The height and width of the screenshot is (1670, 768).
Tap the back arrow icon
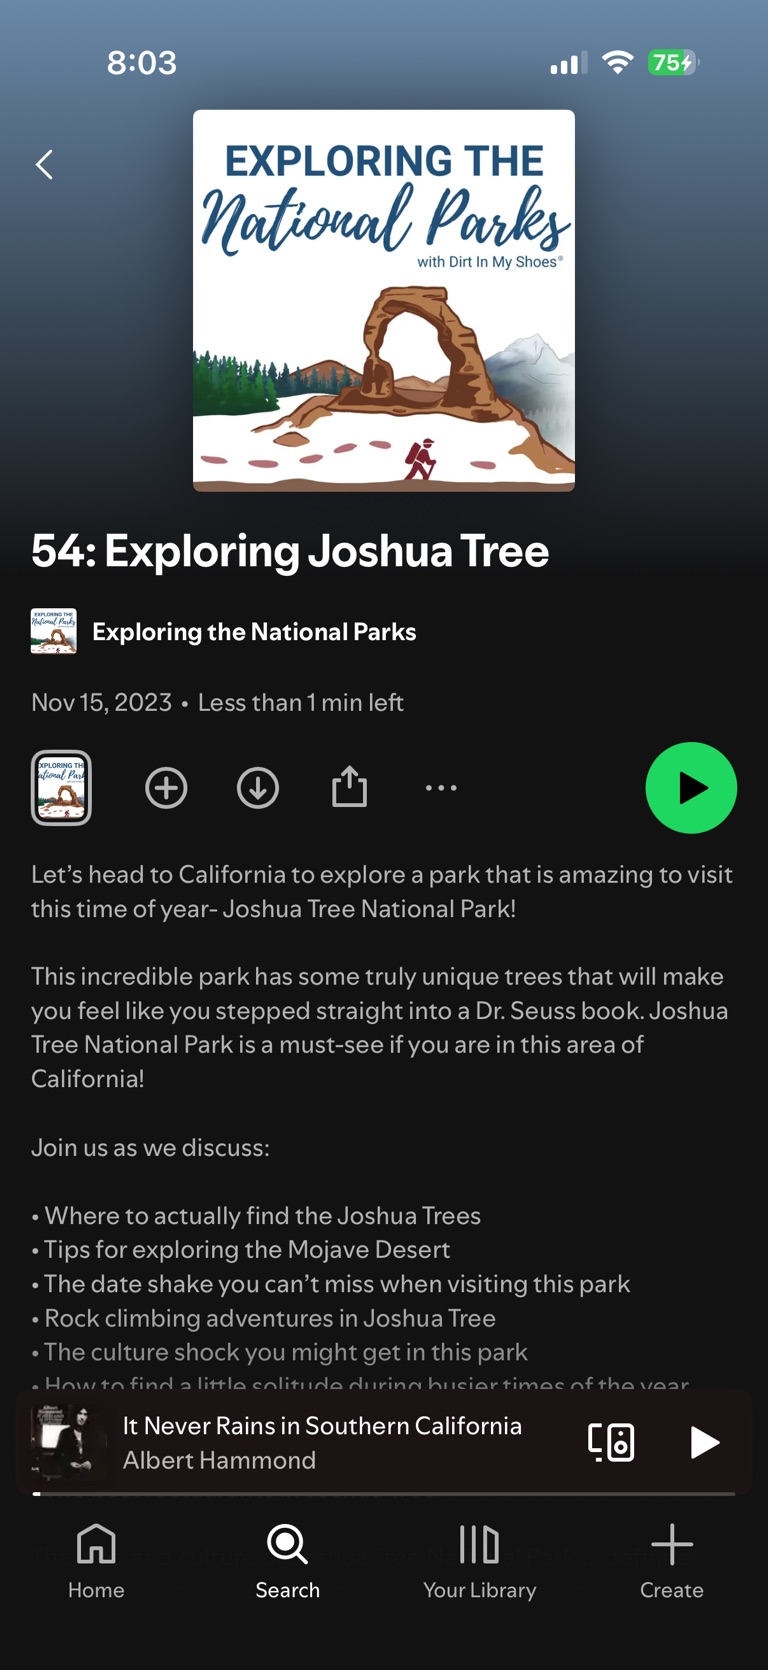tap(44, 164)
